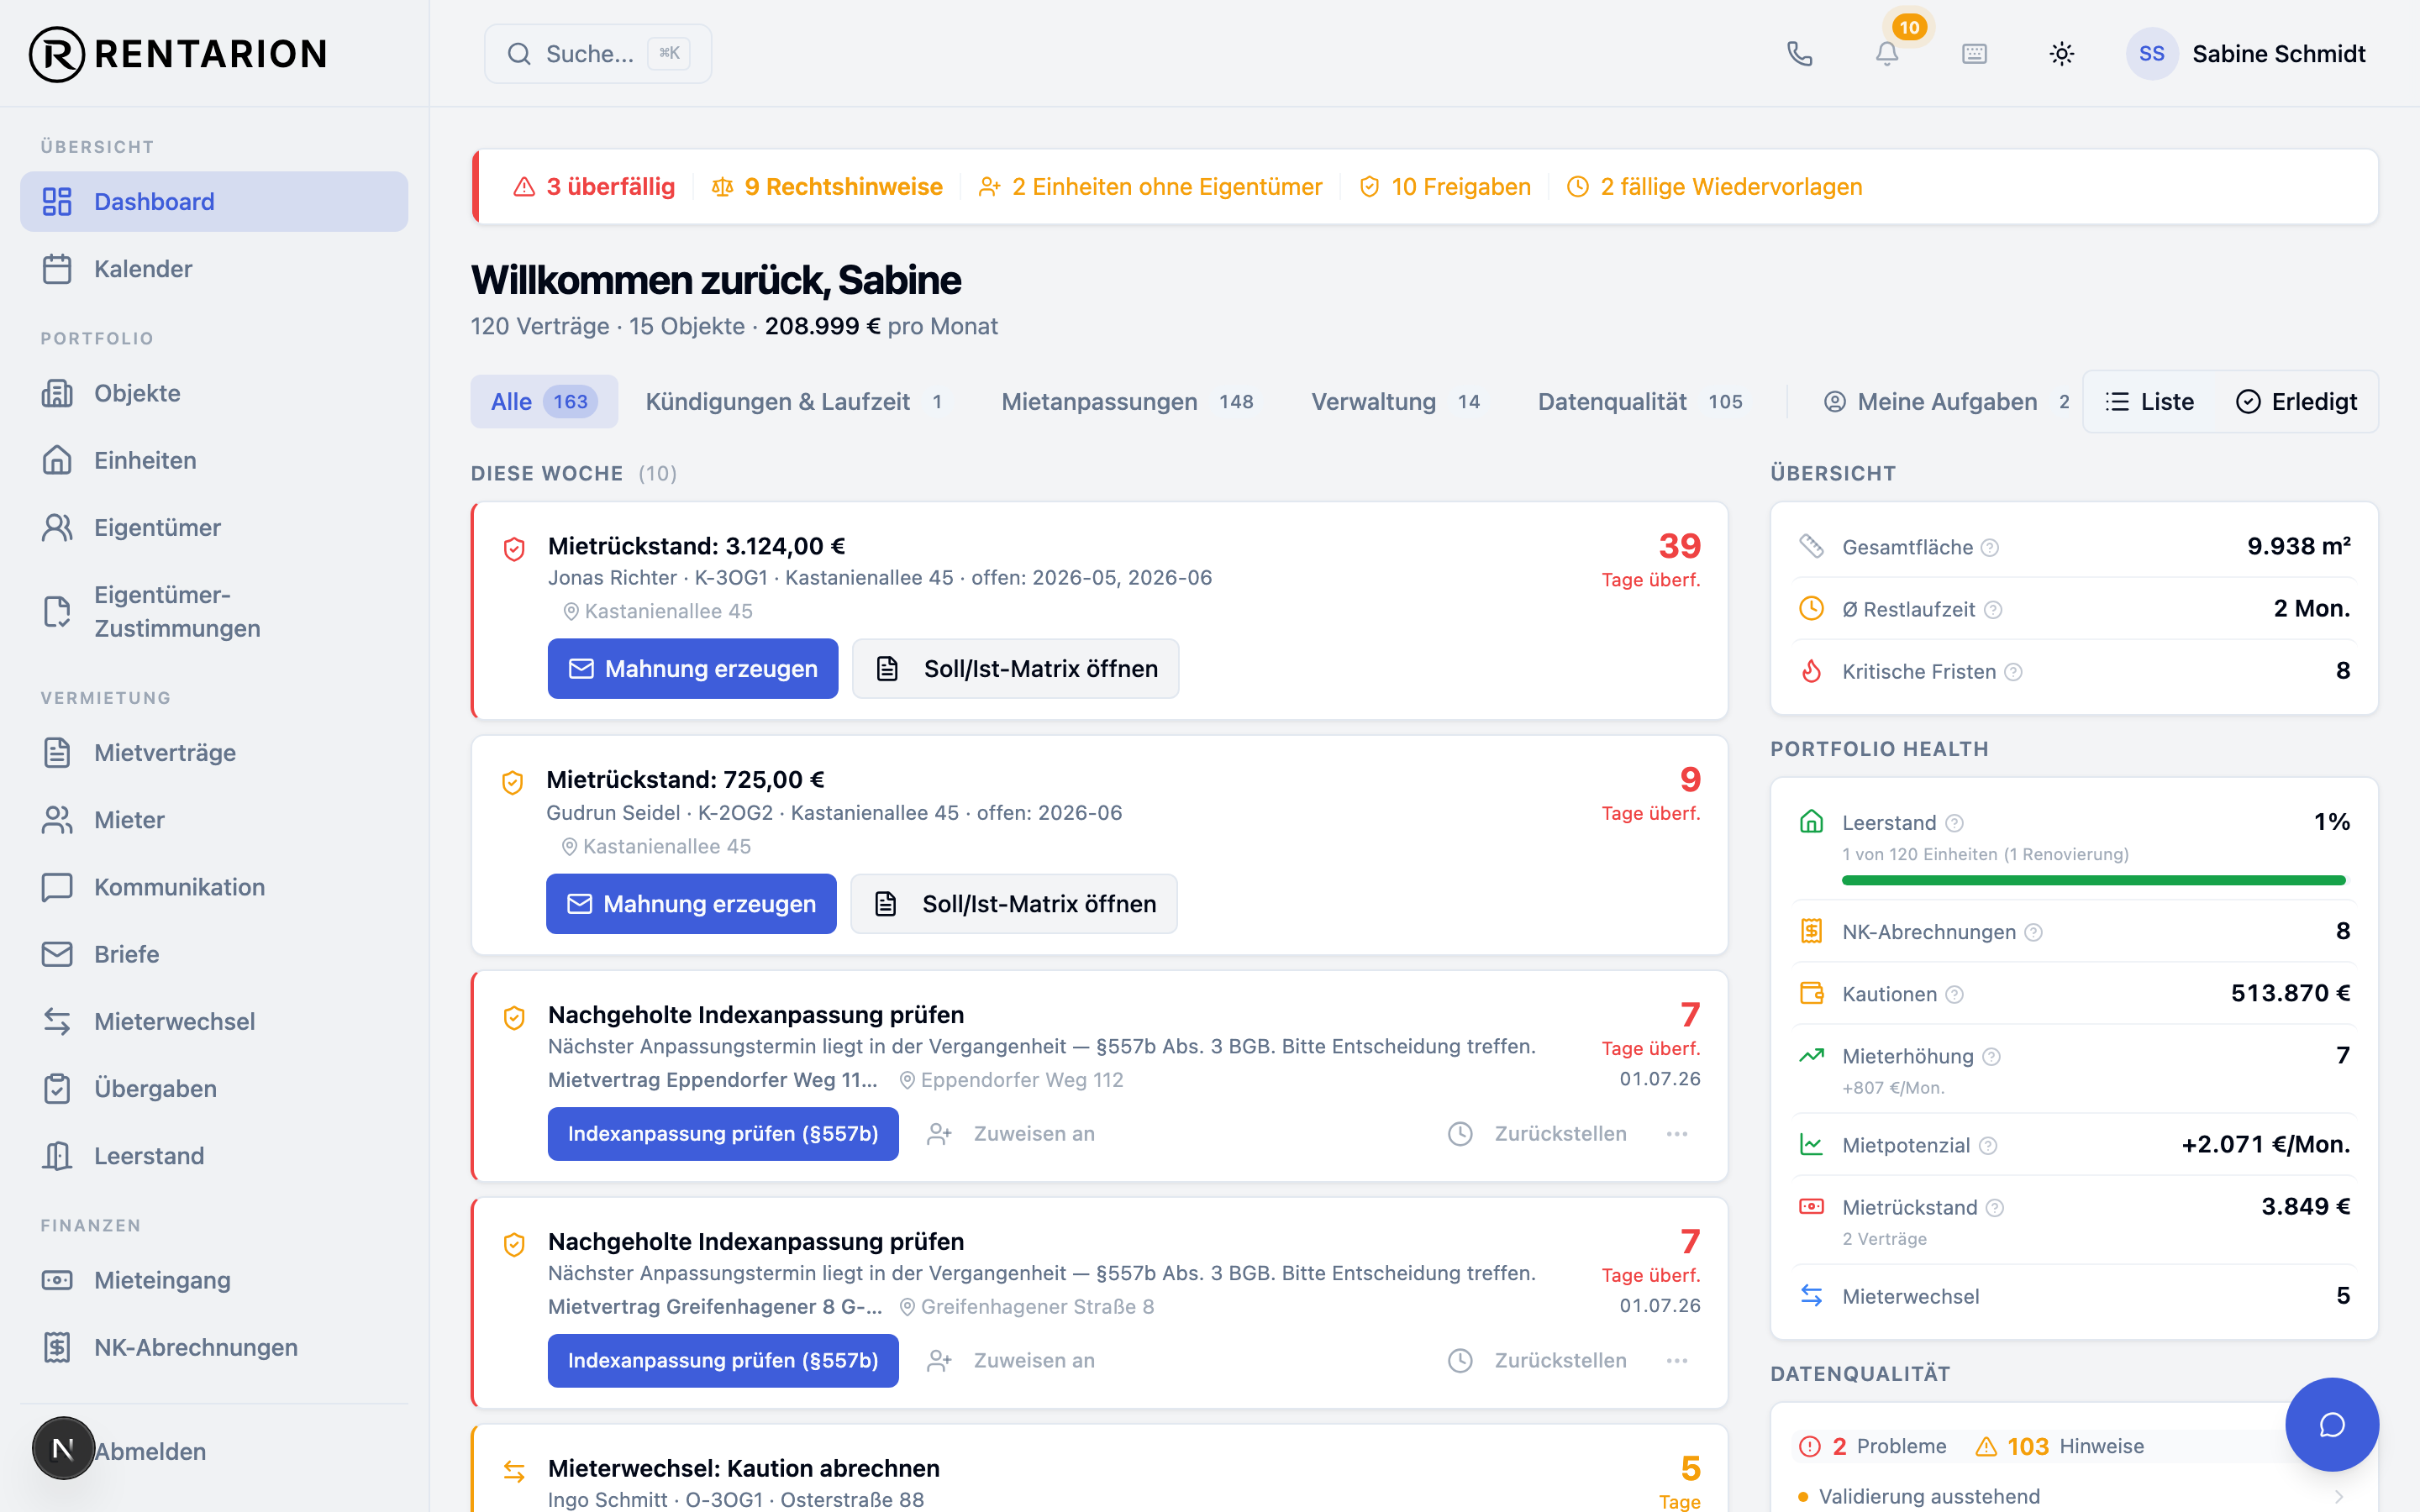This screenshot has height=1512, width=2420.
Task: Click the Rentarion logo
Action: (178, 54)
